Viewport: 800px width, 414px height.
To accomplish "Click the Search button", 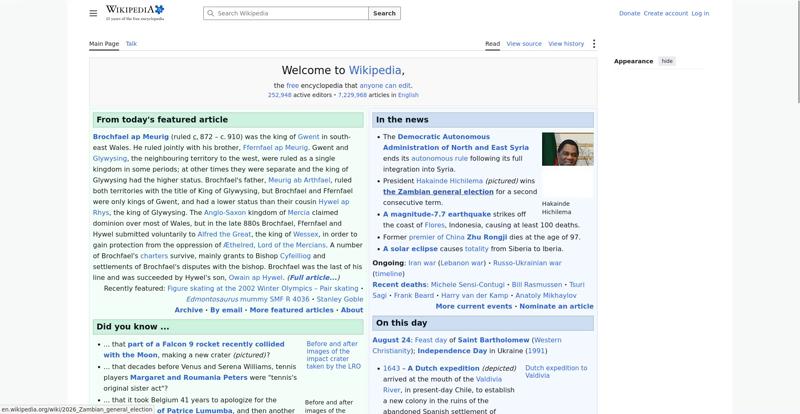I will (x=384, y=13).
